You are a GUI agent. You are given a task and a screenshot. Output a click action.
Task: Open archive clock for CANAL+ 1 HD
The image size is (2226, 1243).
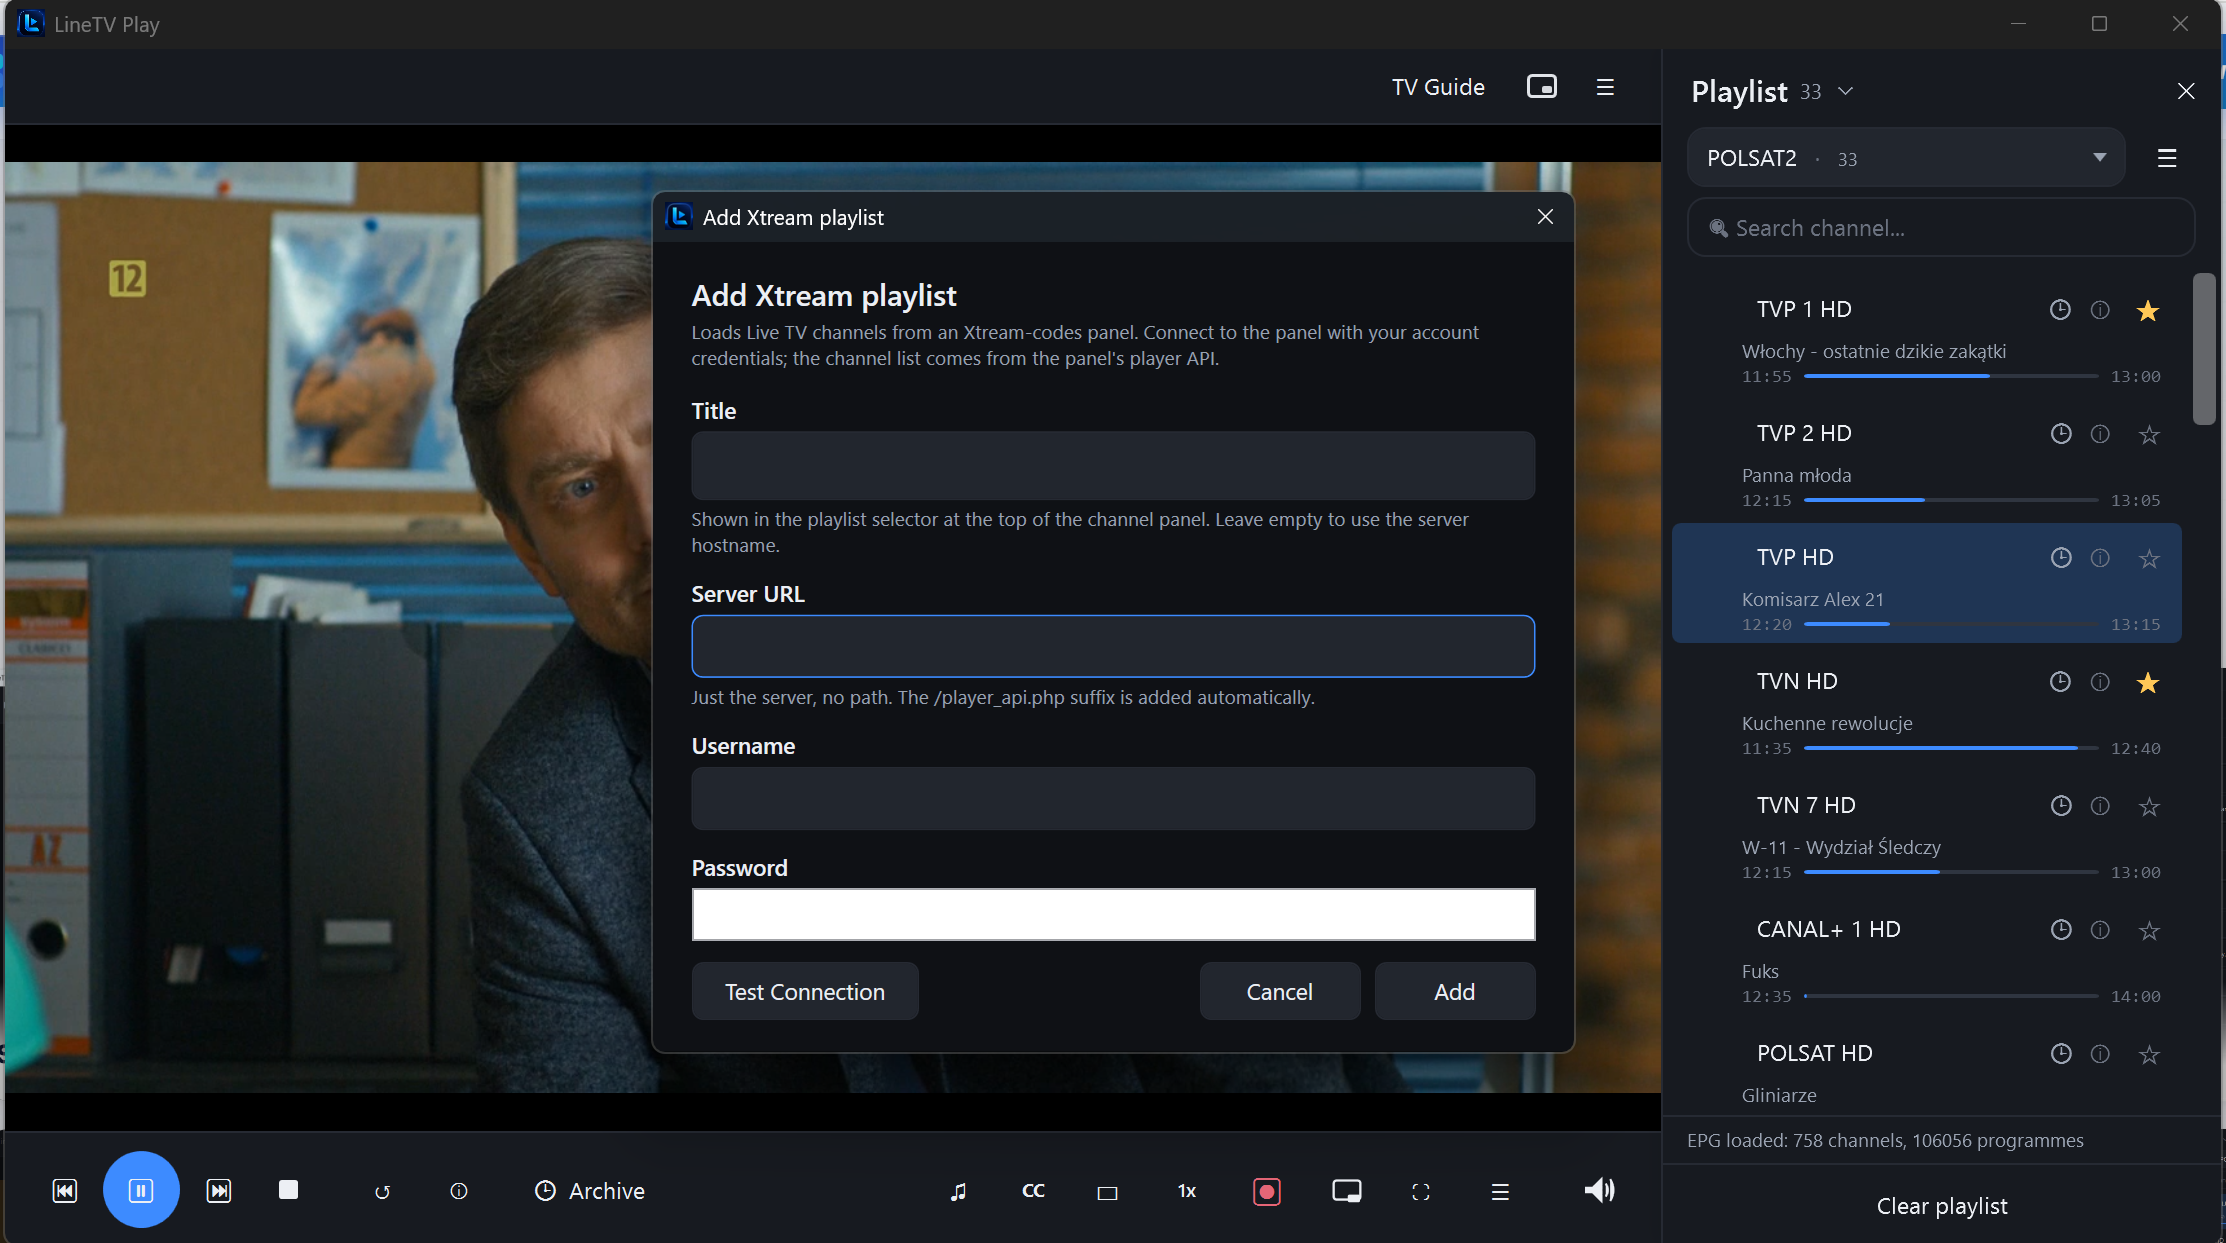(x=2061, y=930)
